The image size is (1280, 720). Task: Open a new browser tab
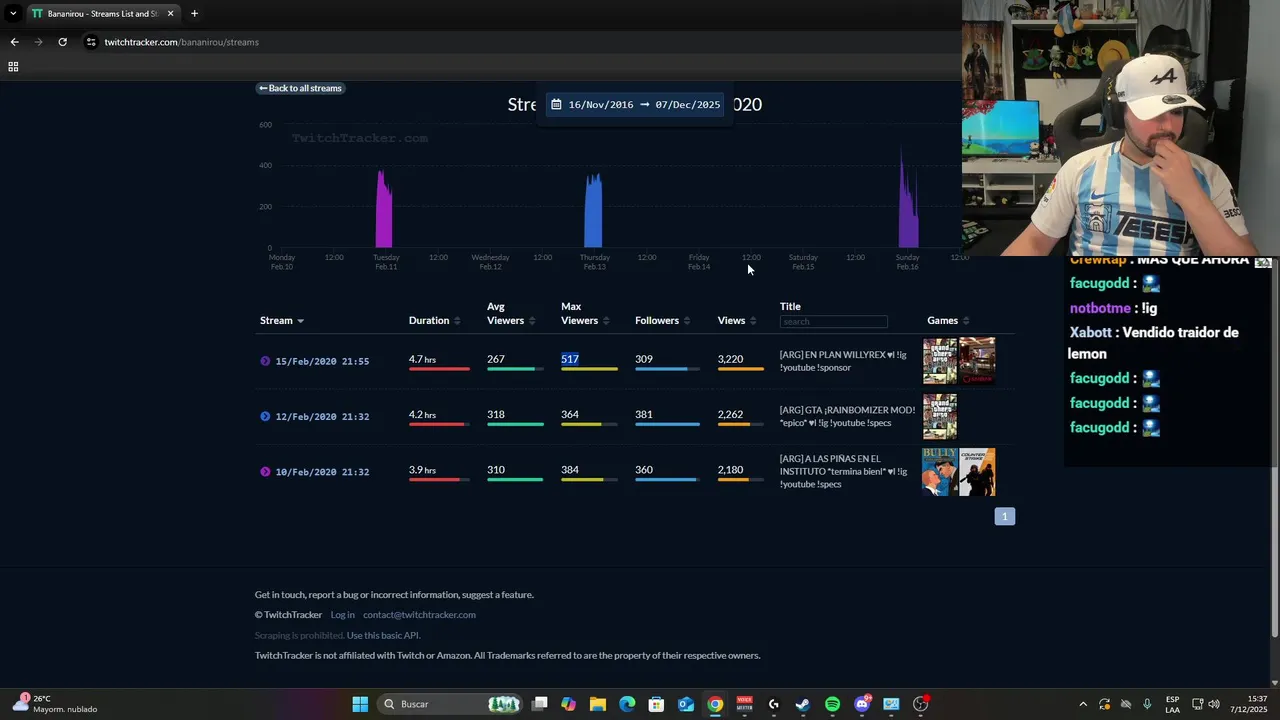[194, 14]
